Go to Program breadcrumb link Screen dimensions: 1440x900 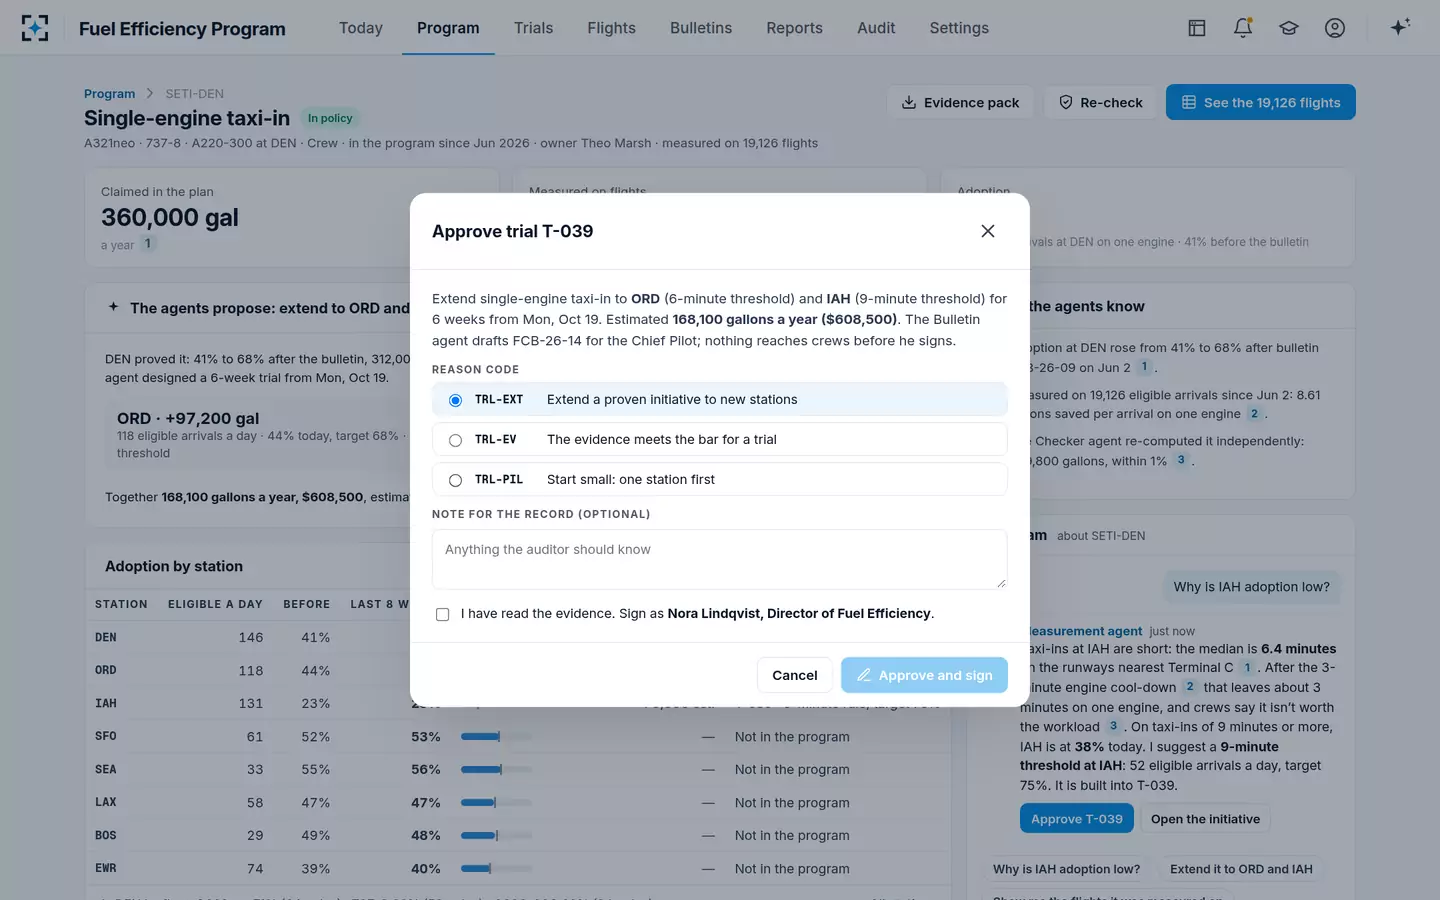(x=109, y=94)
